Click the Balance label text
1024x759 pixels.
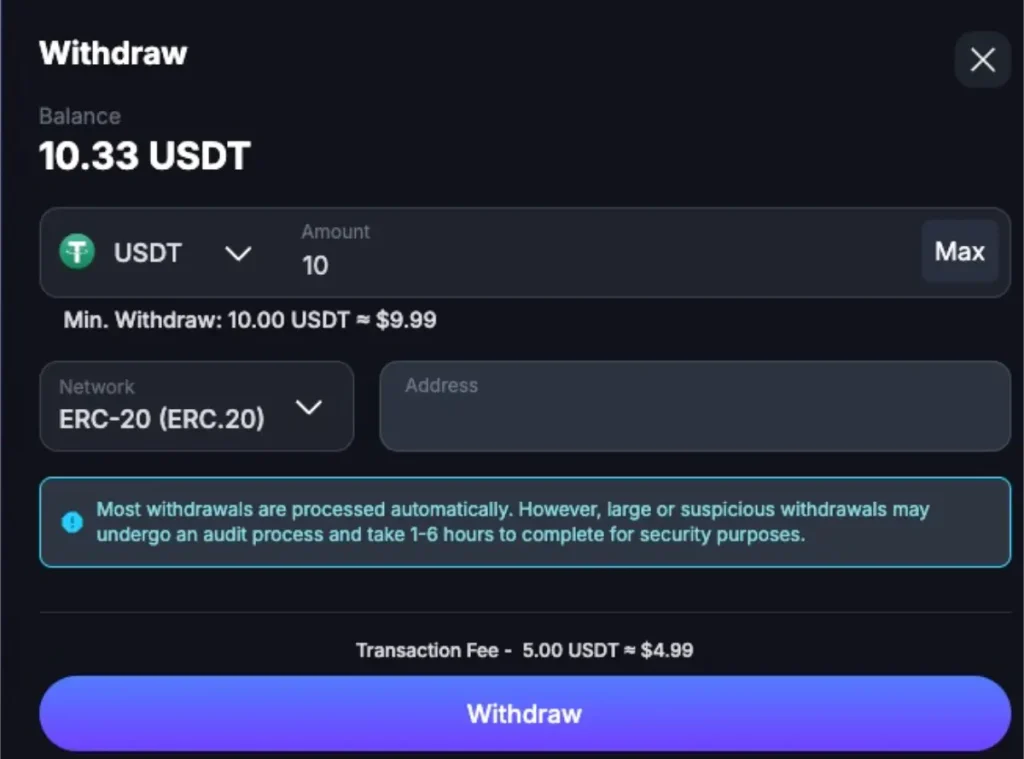coord(80,116)
